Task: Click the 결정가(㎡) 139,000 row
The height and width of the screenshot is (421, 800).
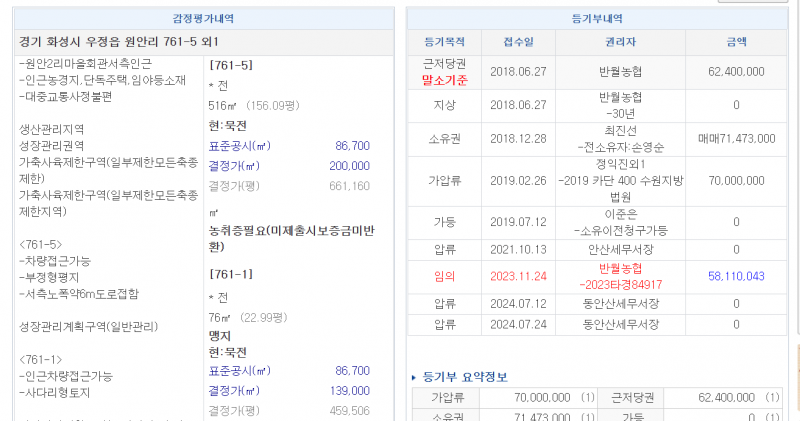Action: point(288,391)
